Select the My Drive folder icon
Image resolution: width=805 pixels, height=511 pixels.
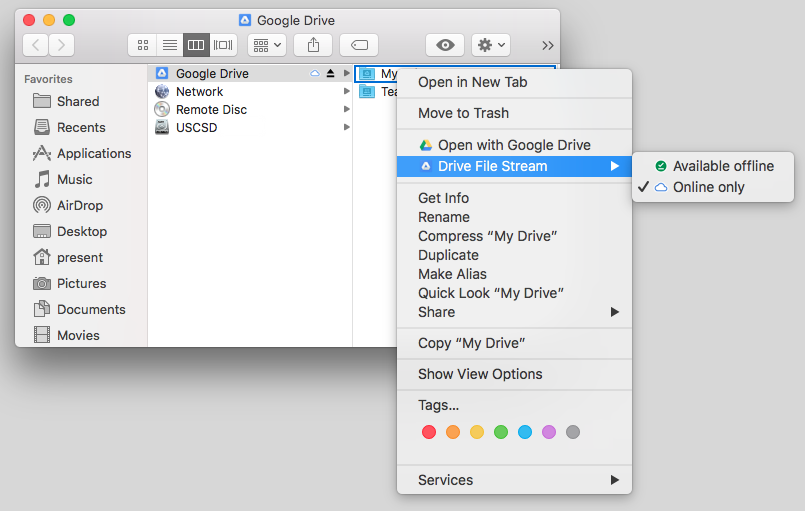[367, 74]
